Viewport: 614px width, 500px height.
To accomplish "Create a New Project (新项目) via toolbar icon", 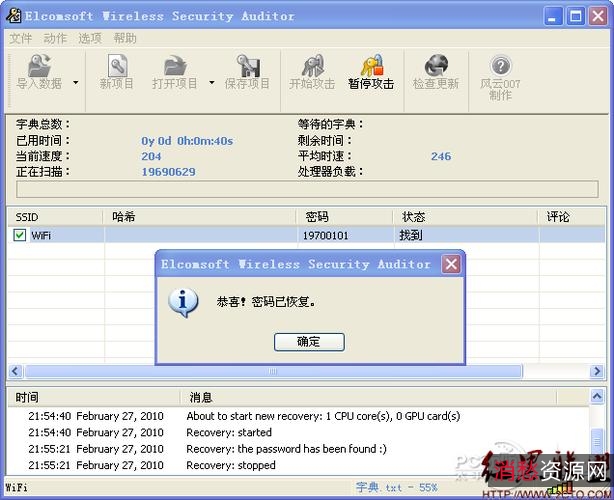I will click(x=117, y=72).
